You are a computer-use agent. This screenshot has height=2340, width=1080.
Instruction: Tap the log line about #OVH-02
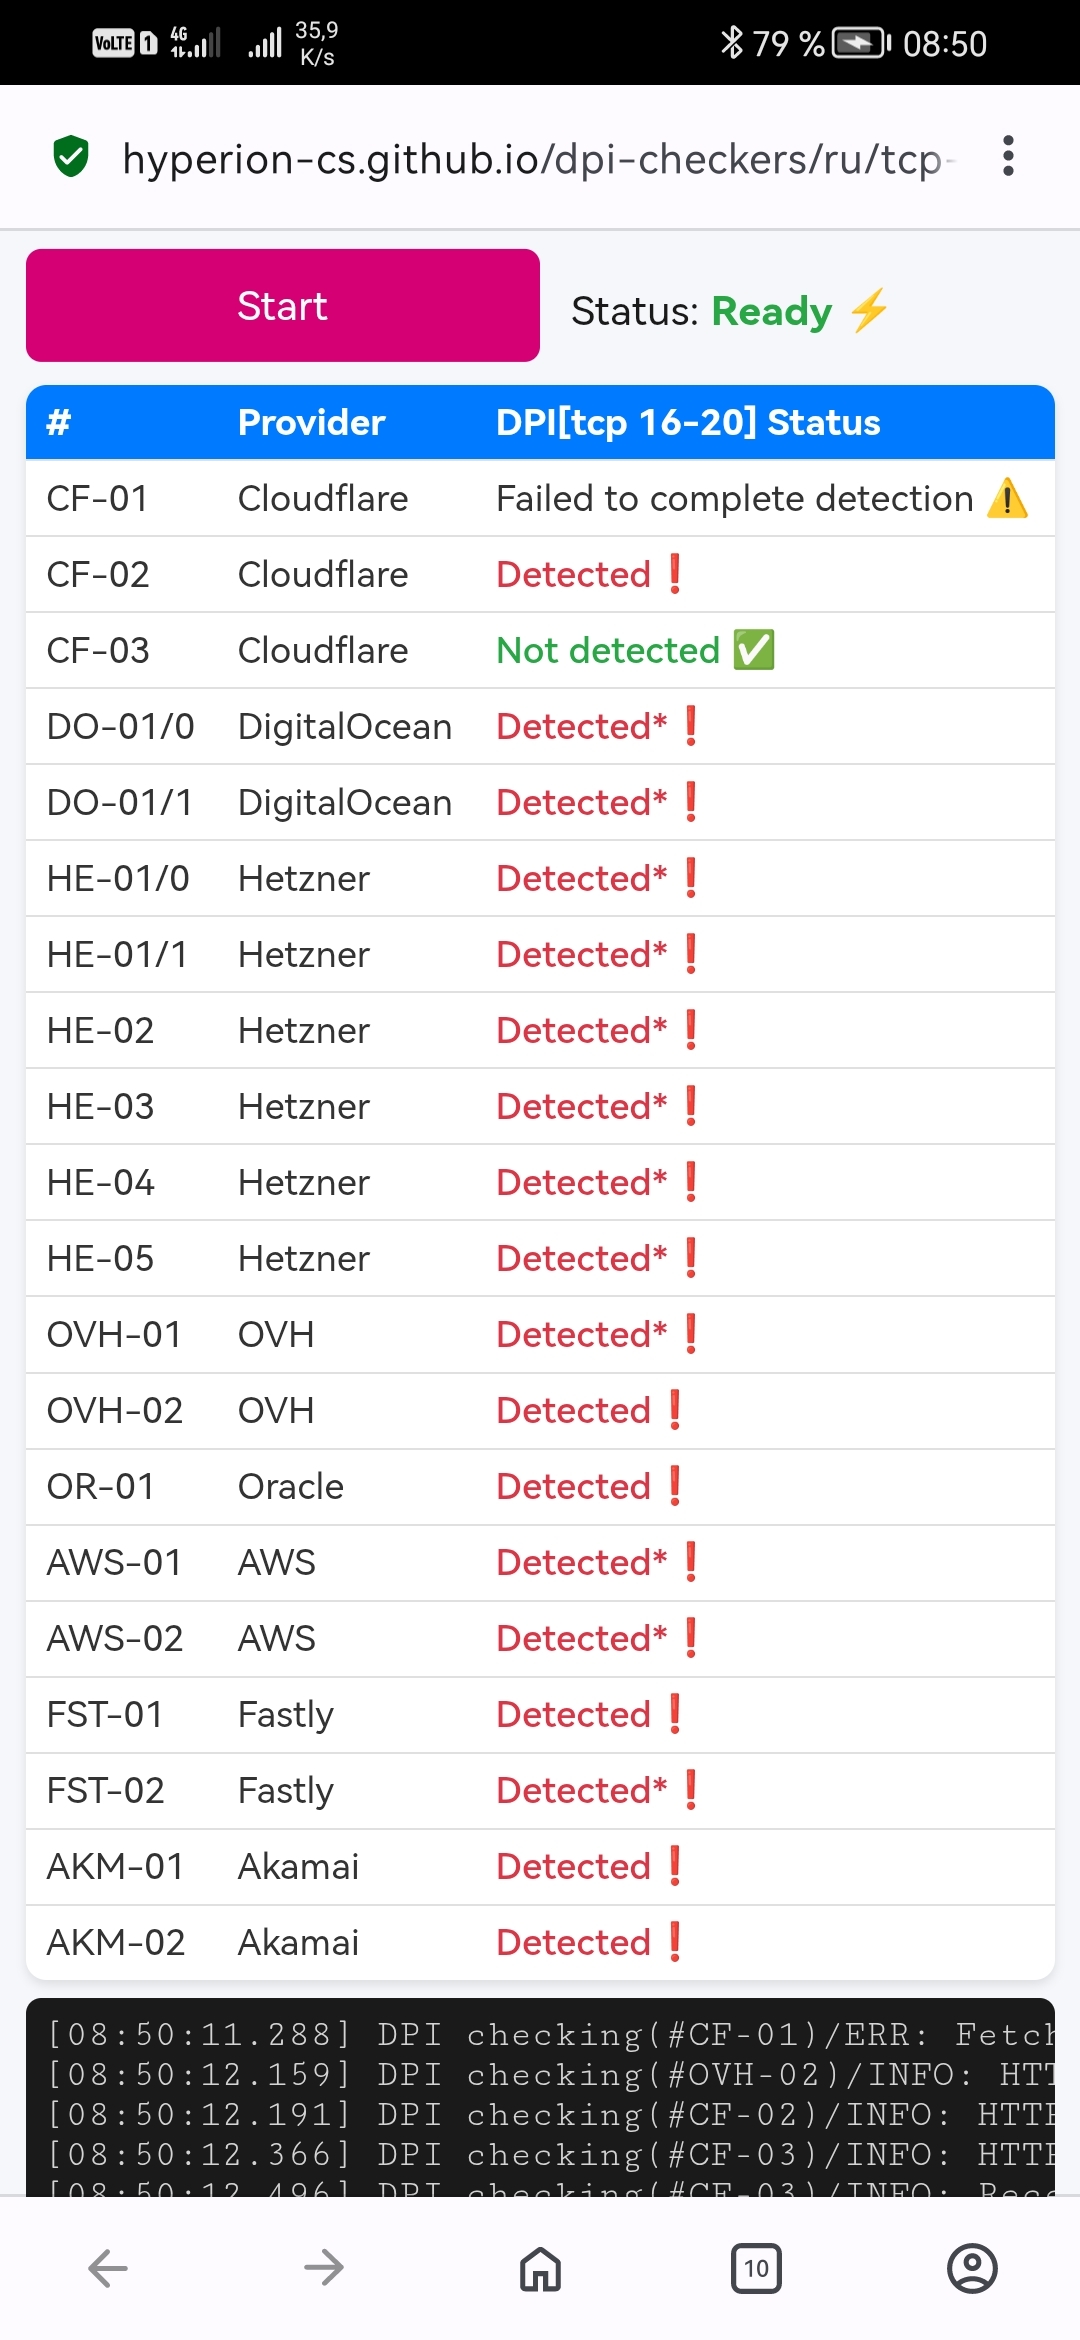pos(550,2075)
